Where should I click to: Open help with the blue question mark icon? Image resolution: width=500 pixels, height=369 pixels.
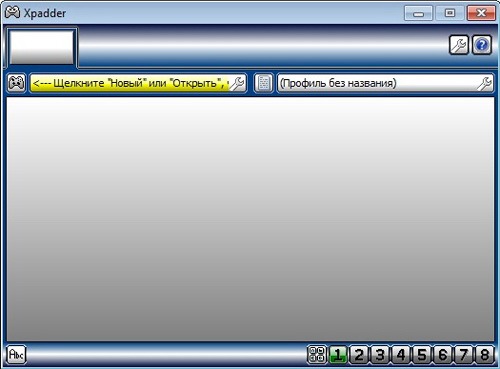482,45
